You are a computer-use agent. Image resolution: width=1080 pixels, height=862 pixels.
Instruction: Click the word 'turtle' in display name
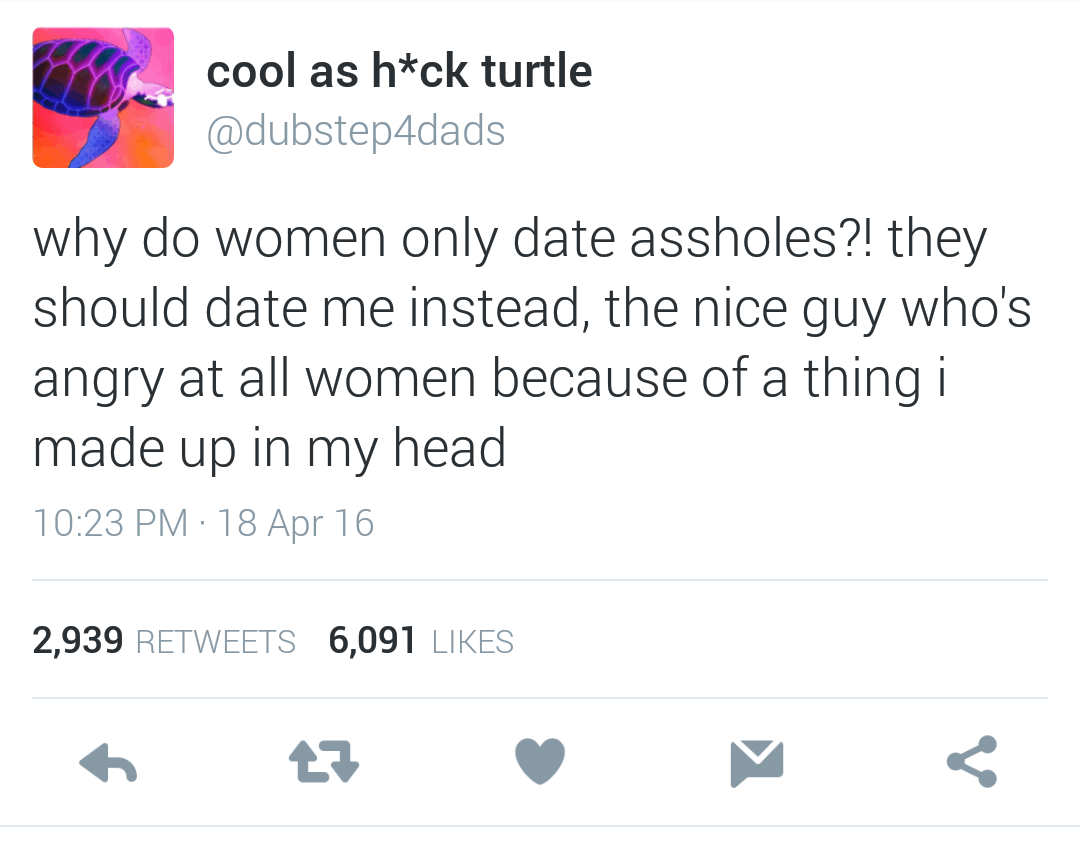(537, 71)
